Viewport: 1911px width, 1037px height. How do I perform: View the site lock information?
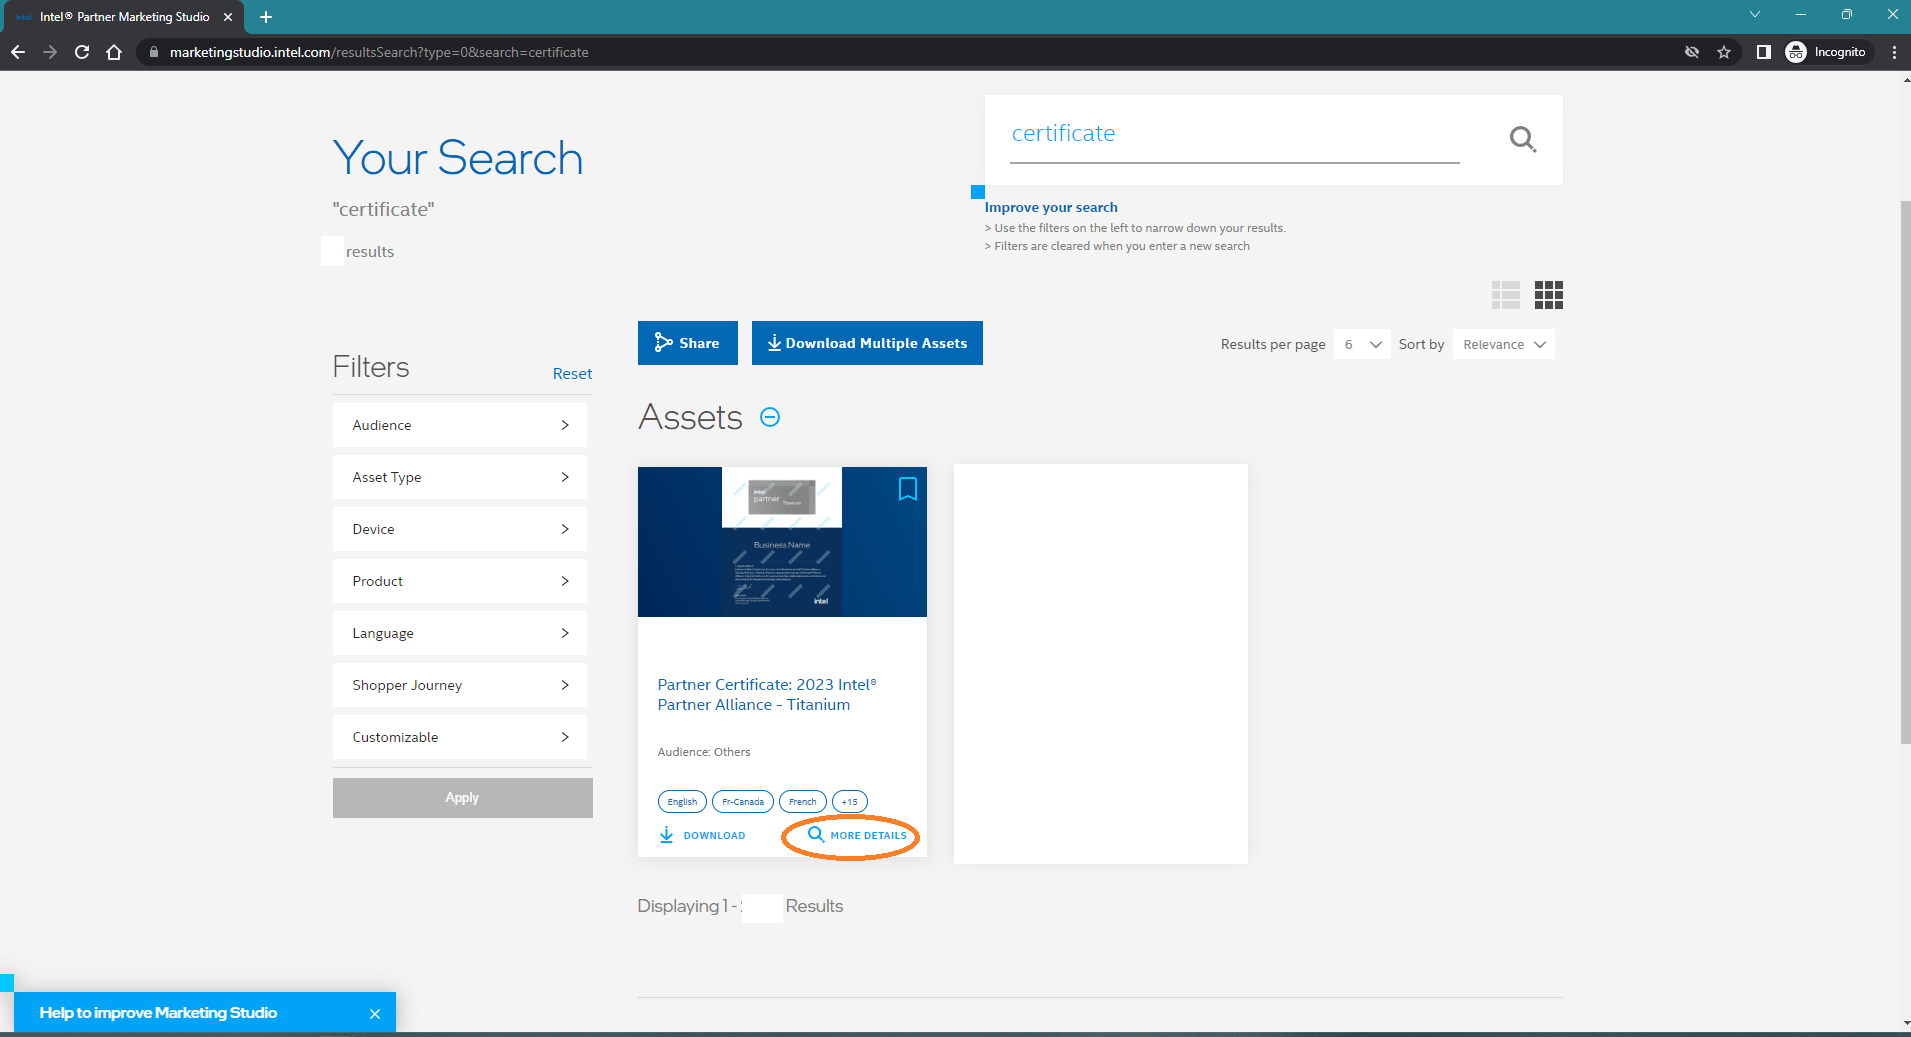(153, 52)
